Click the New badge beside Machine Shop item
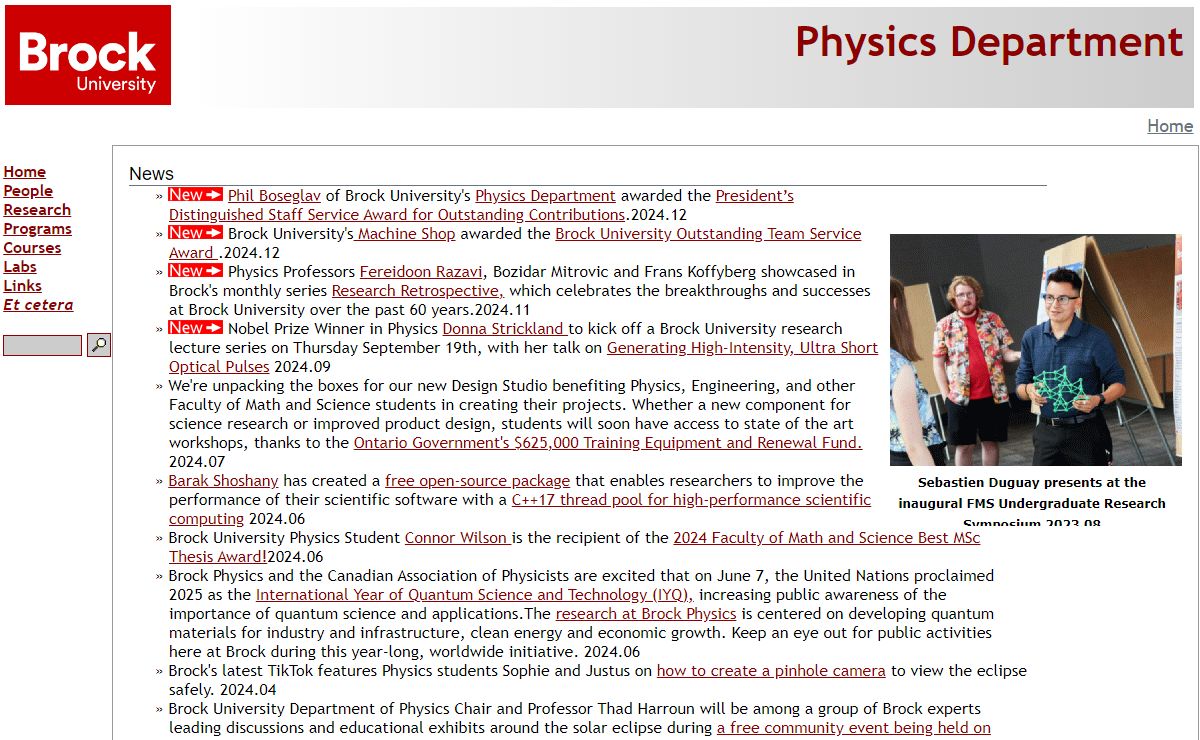Image resolution: width=1200 pixels, height=740 pixels. [x=195, y=233]
